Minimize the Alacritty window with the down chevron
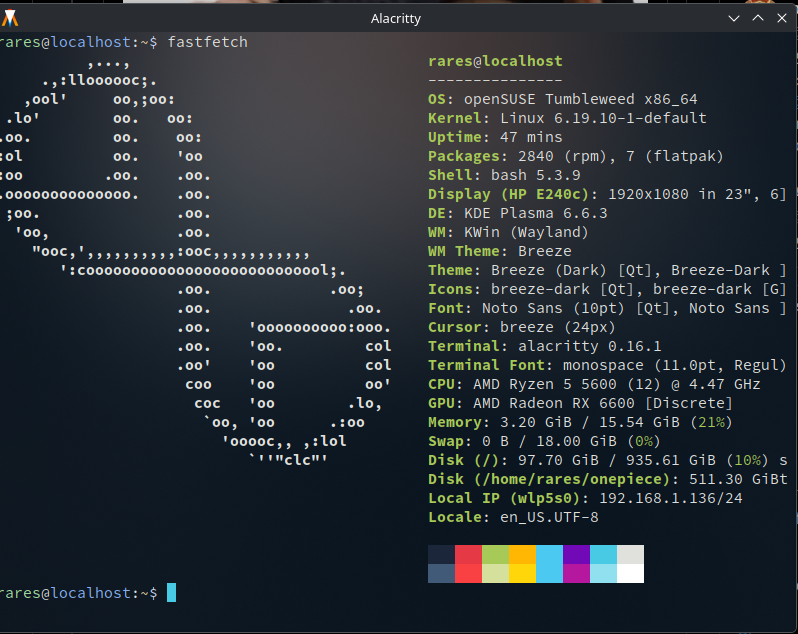798x634 pixels. 733,18
